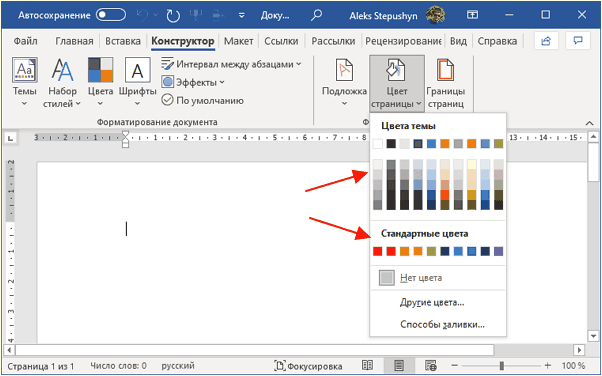Image resolution: width=602 pixels, height=376 pixels.
Task: Expand Themes (Темы) dropdown arrow
Action: point(25,104)
